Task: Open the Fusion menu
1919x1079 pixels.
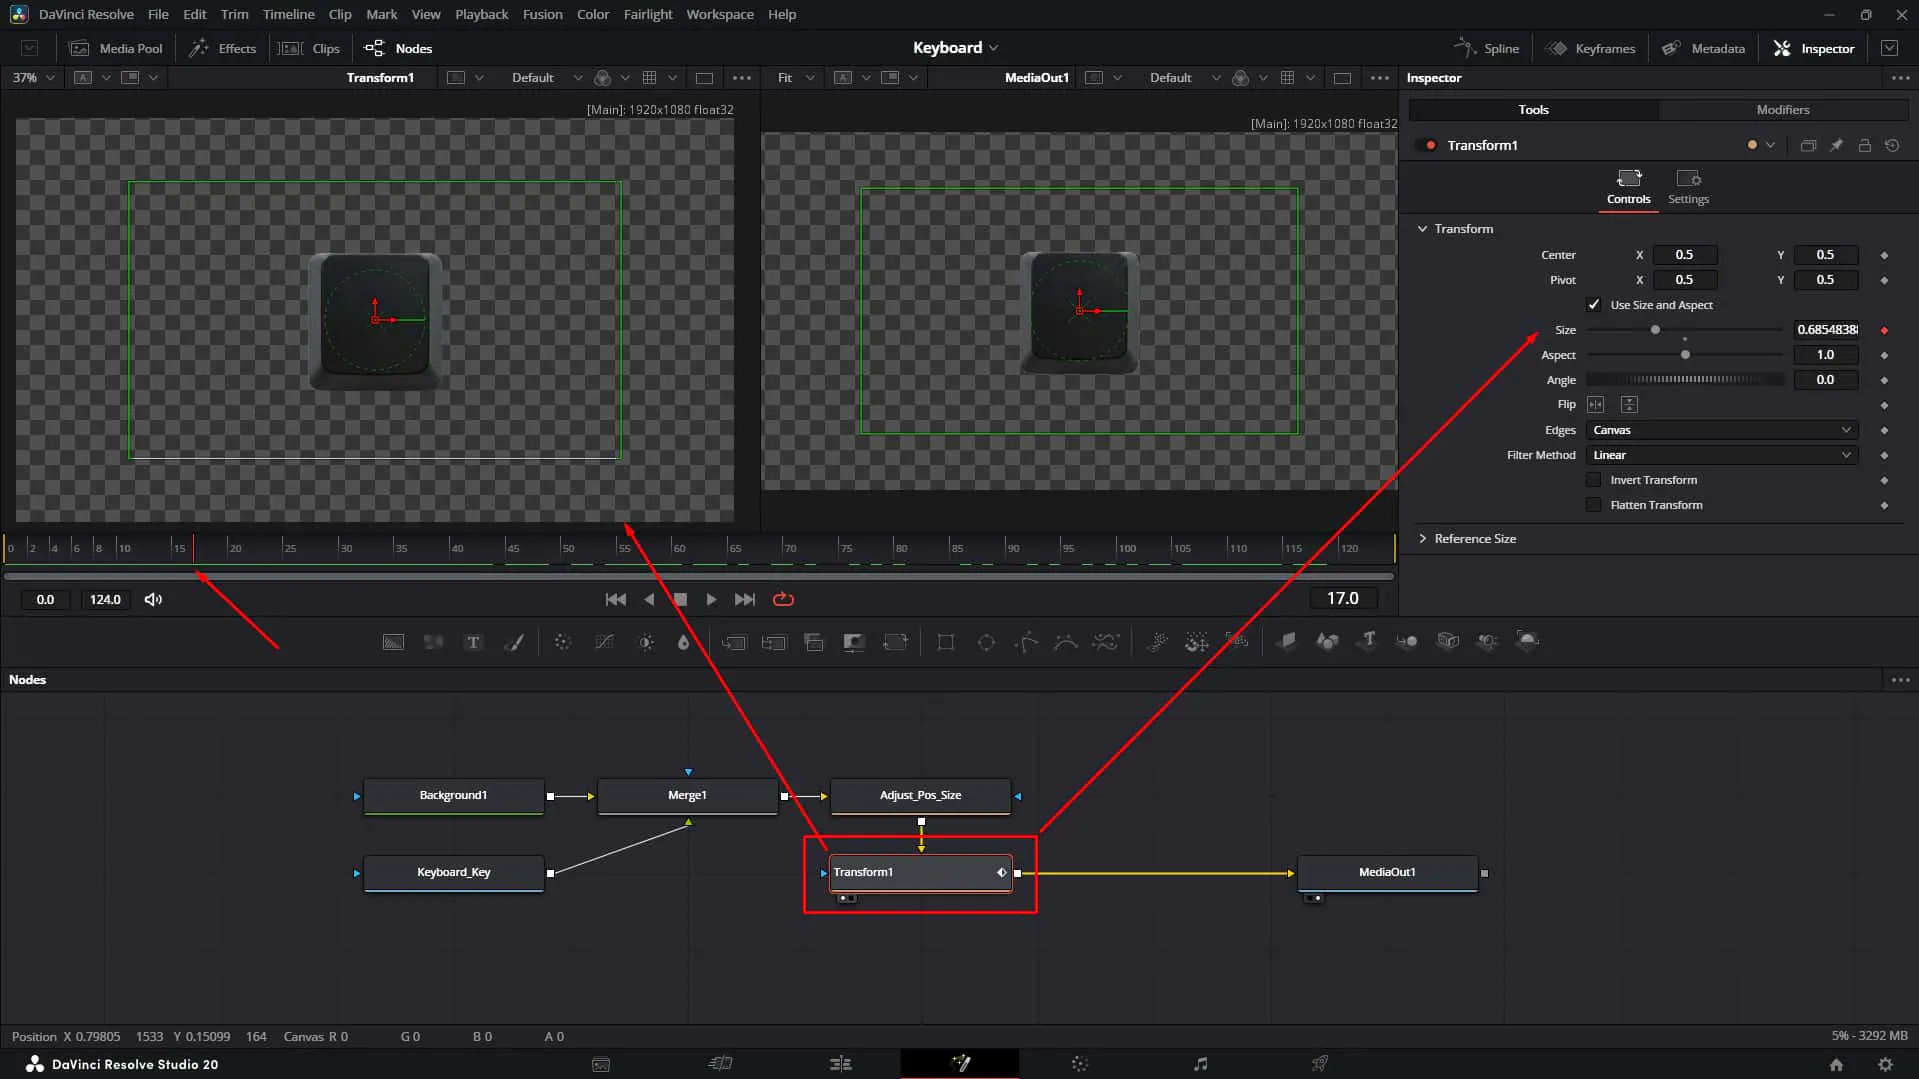Action: pyautogui.click(x=542, y=14)
